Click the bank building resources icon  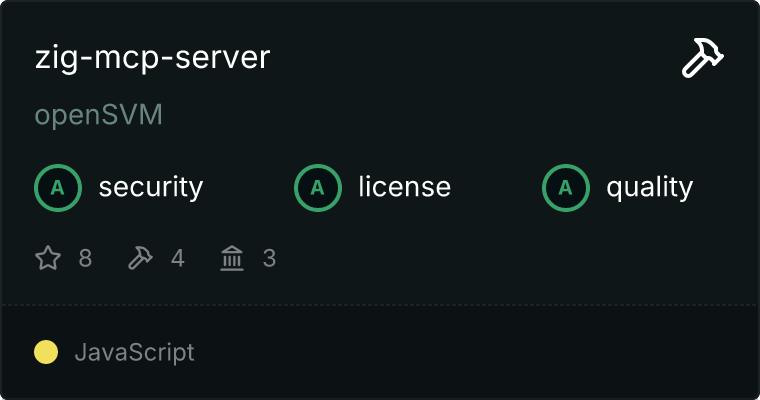tap(232, 259)
